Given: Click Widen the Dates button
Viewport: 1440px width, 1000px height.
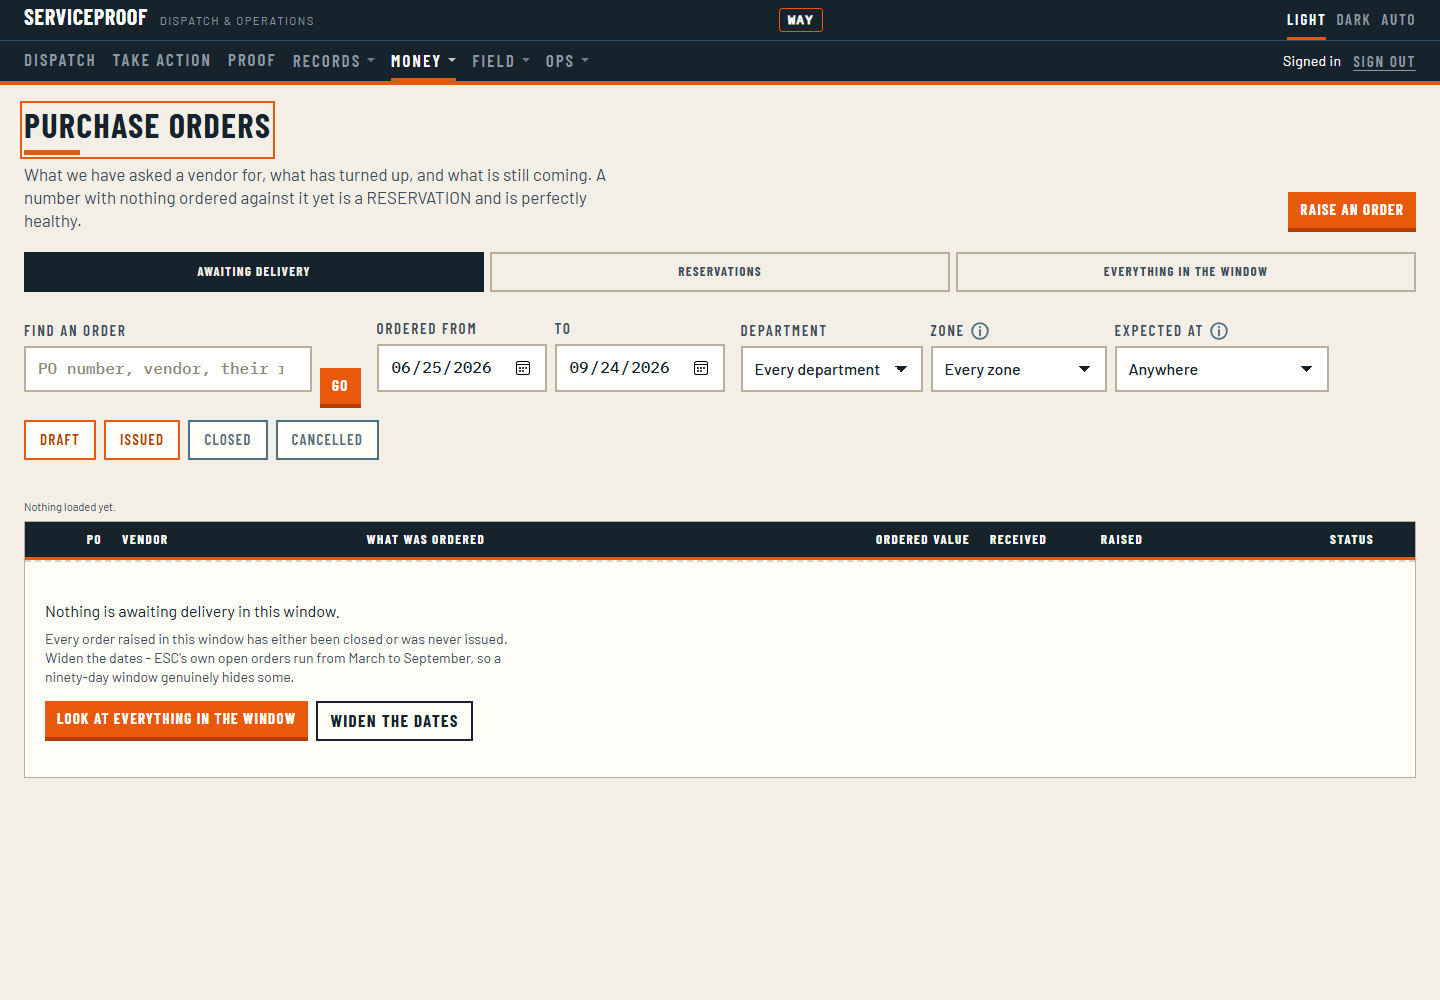Looking at the screenshot, I should click(394, 721).
